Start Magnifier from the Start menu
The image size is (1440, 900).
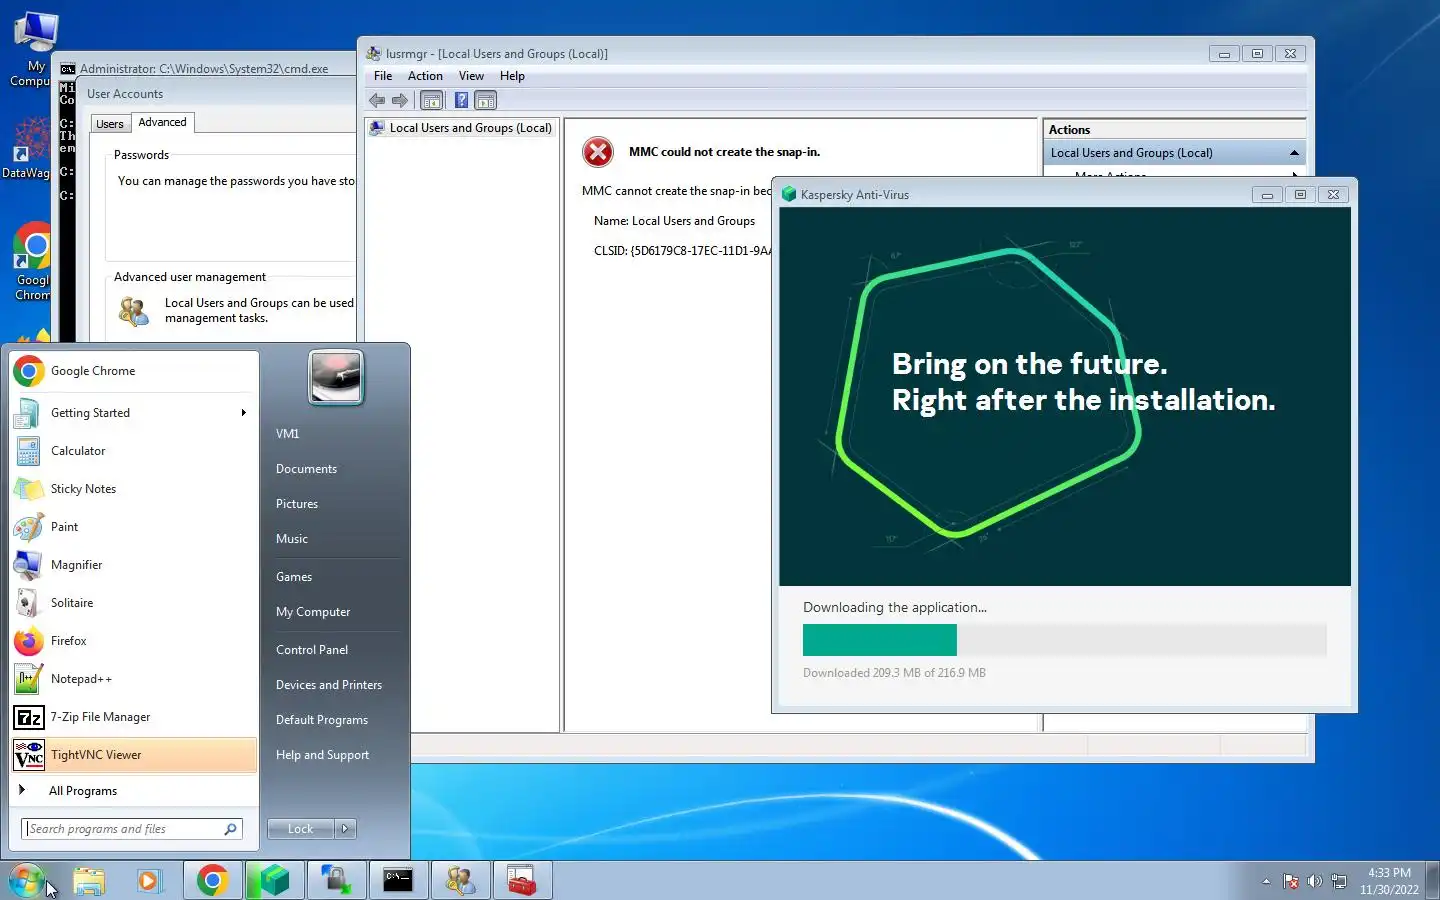click(134, 565)
